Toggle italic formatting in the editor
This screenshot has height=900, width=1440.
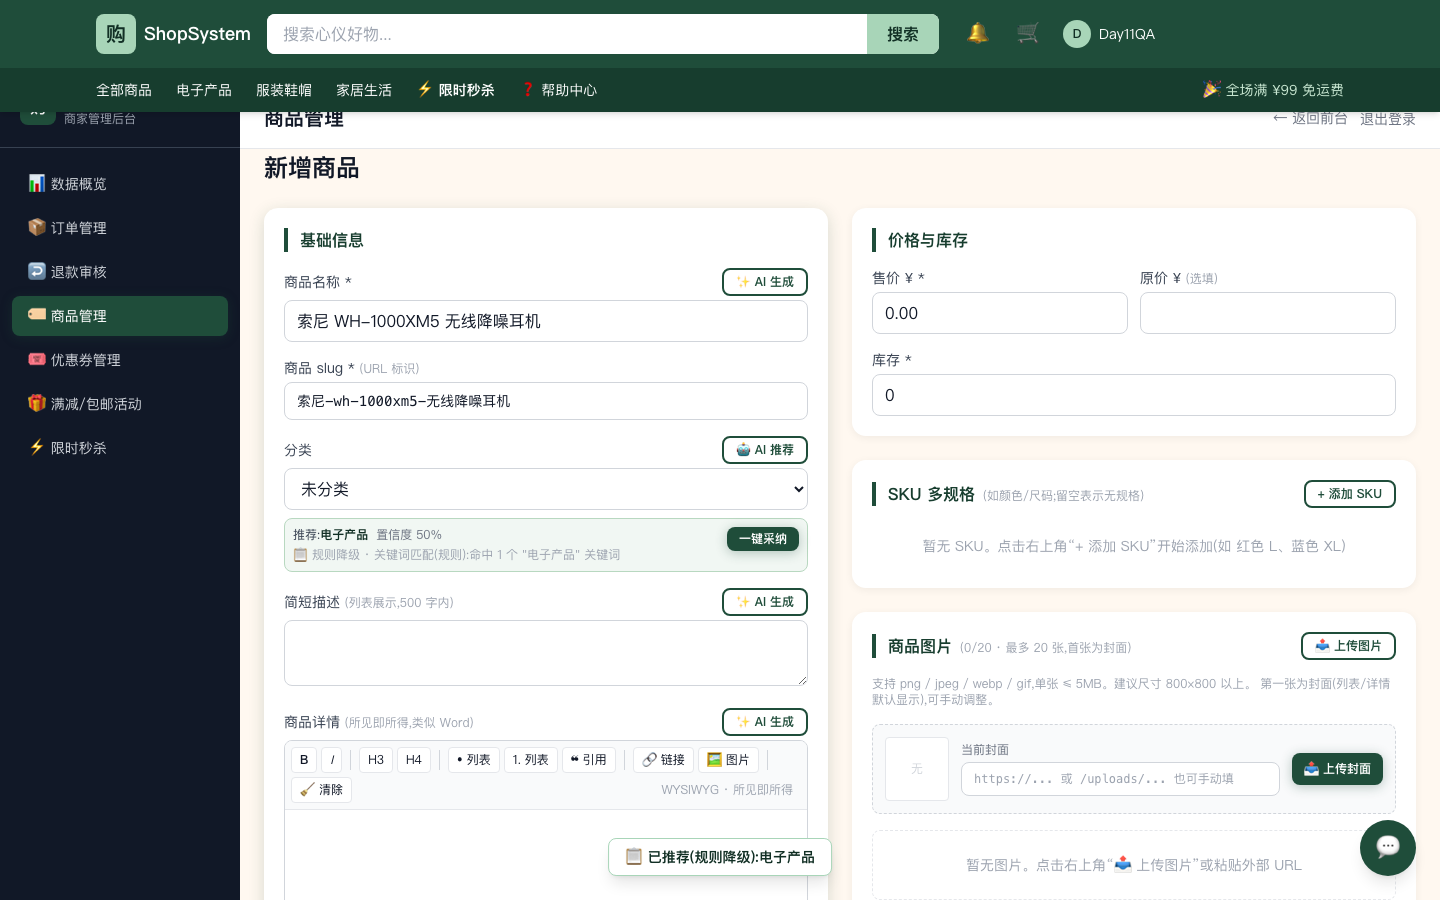333,760
